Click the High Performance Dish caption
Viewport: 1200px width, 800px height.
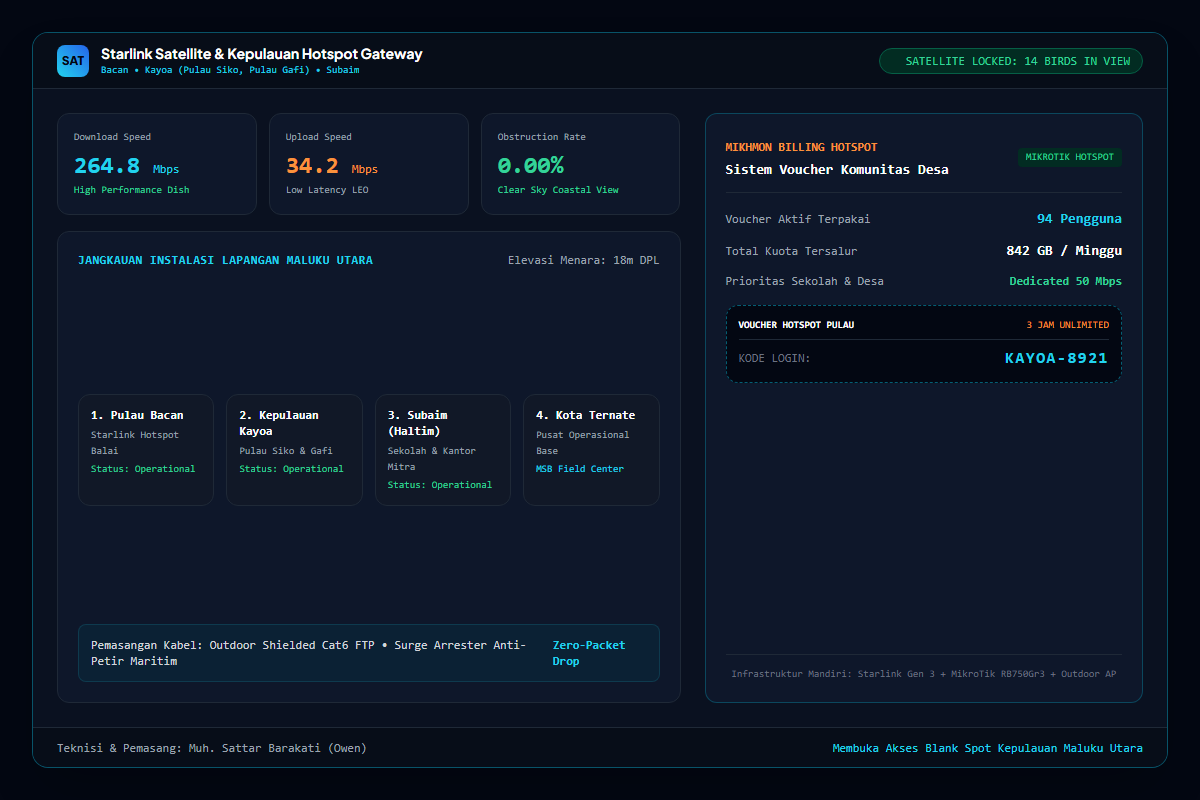pos(131,190)
